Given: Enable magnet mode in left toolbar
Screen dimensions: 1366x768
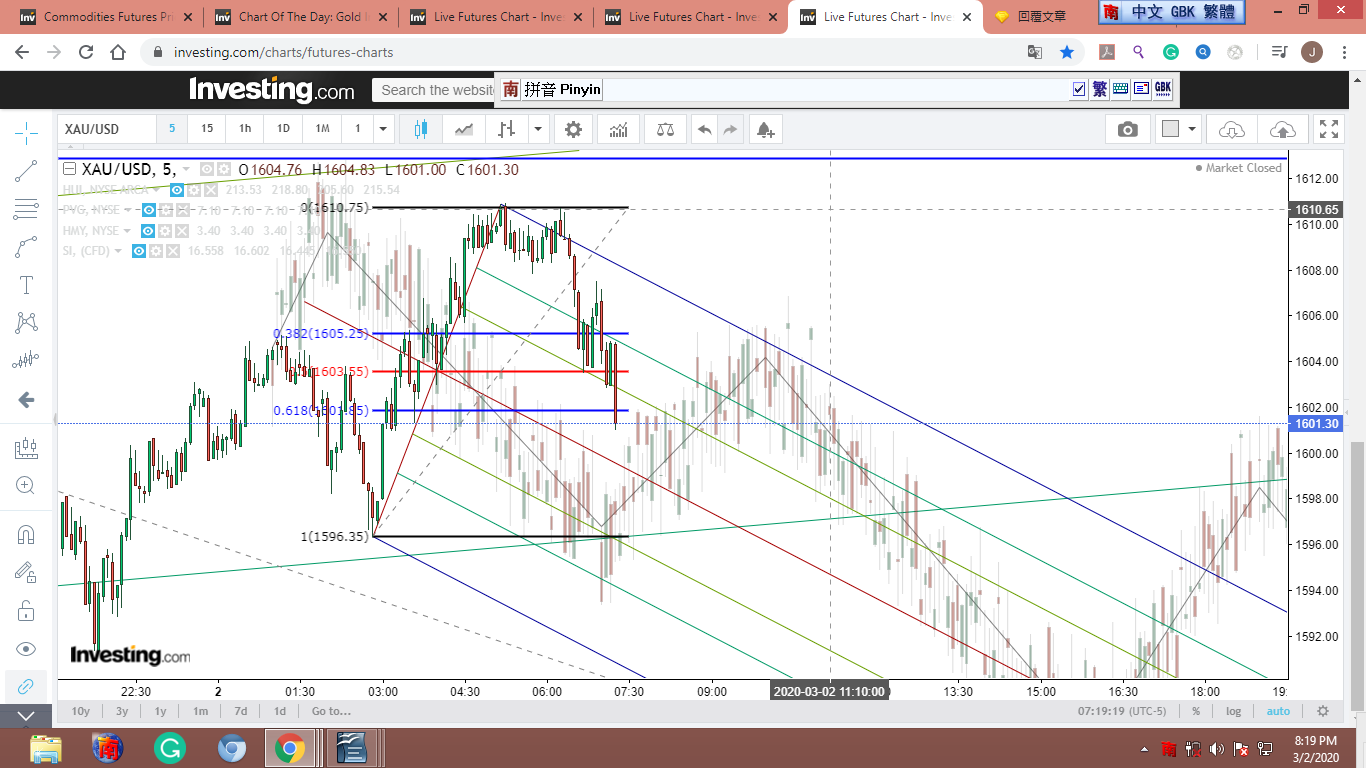Looking at the screenshot, I should click(27, 535).
